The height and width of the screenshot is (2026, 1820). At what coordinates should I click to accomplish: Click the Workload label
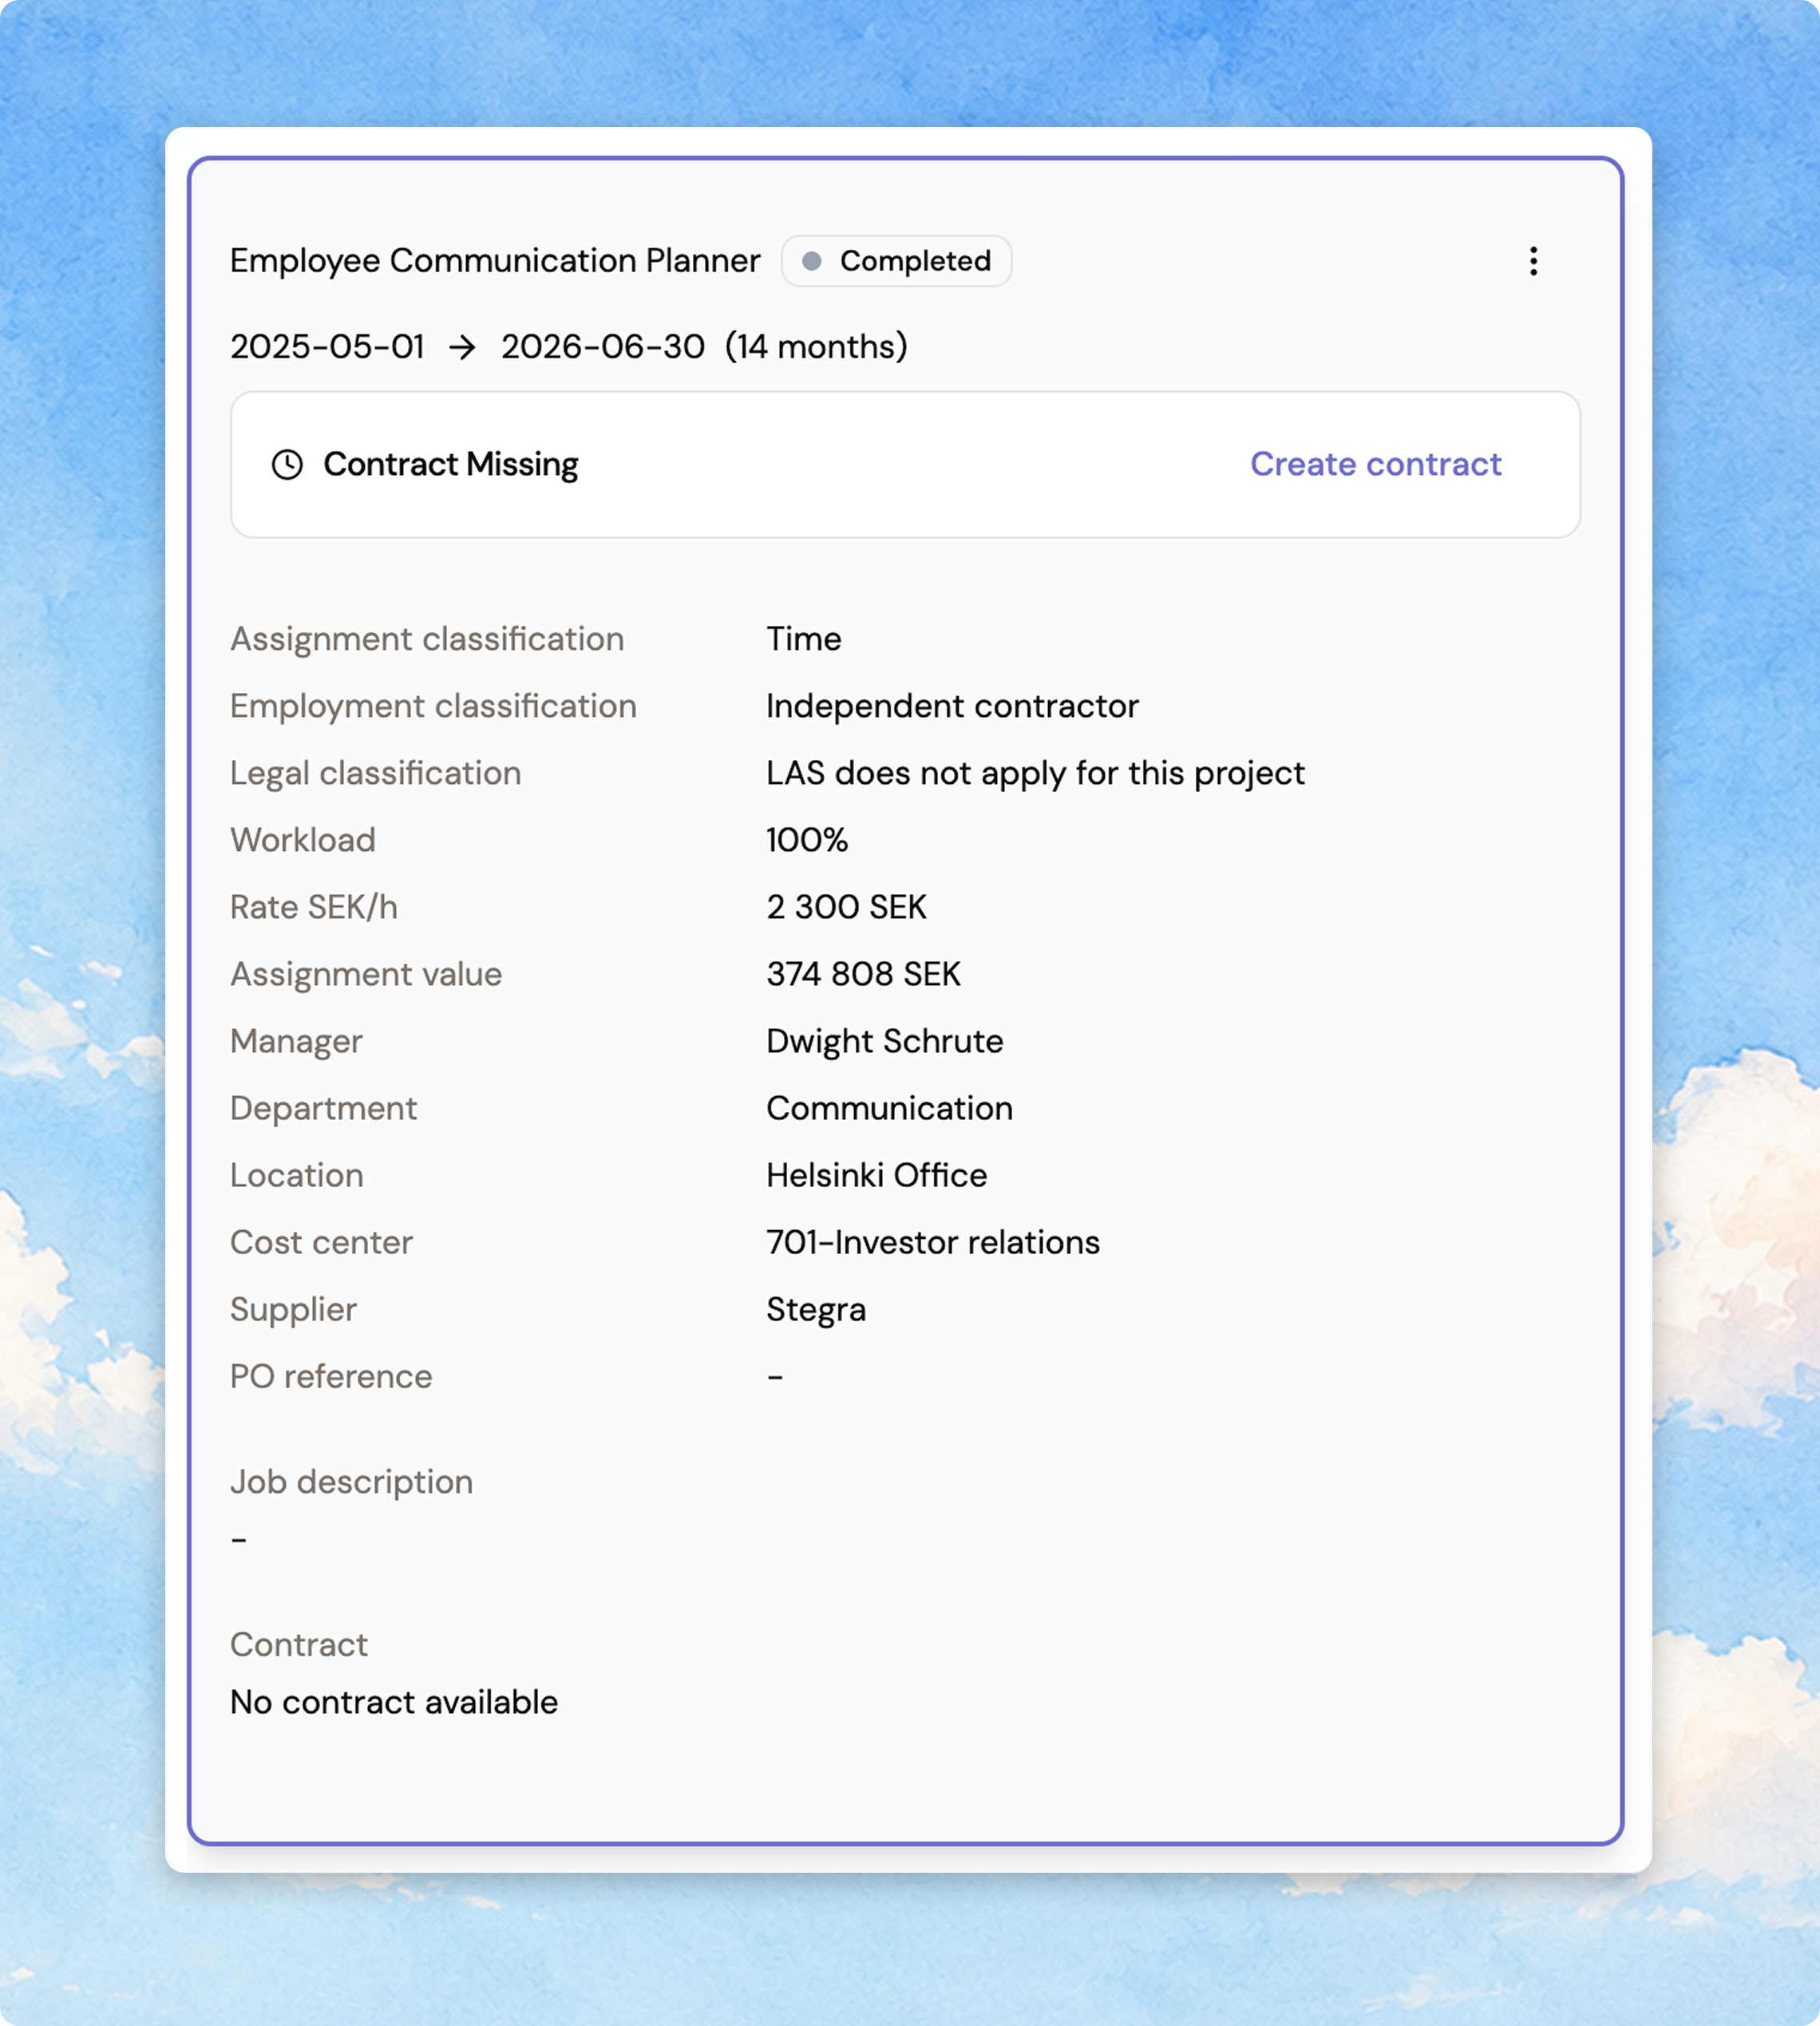point(303,840)
